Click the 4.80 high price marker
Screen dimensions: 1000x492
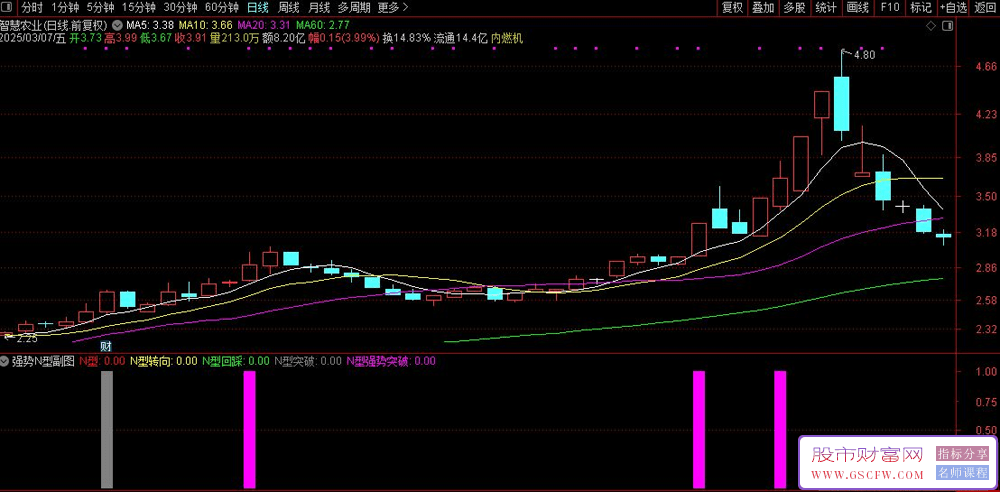pos(864,55)
